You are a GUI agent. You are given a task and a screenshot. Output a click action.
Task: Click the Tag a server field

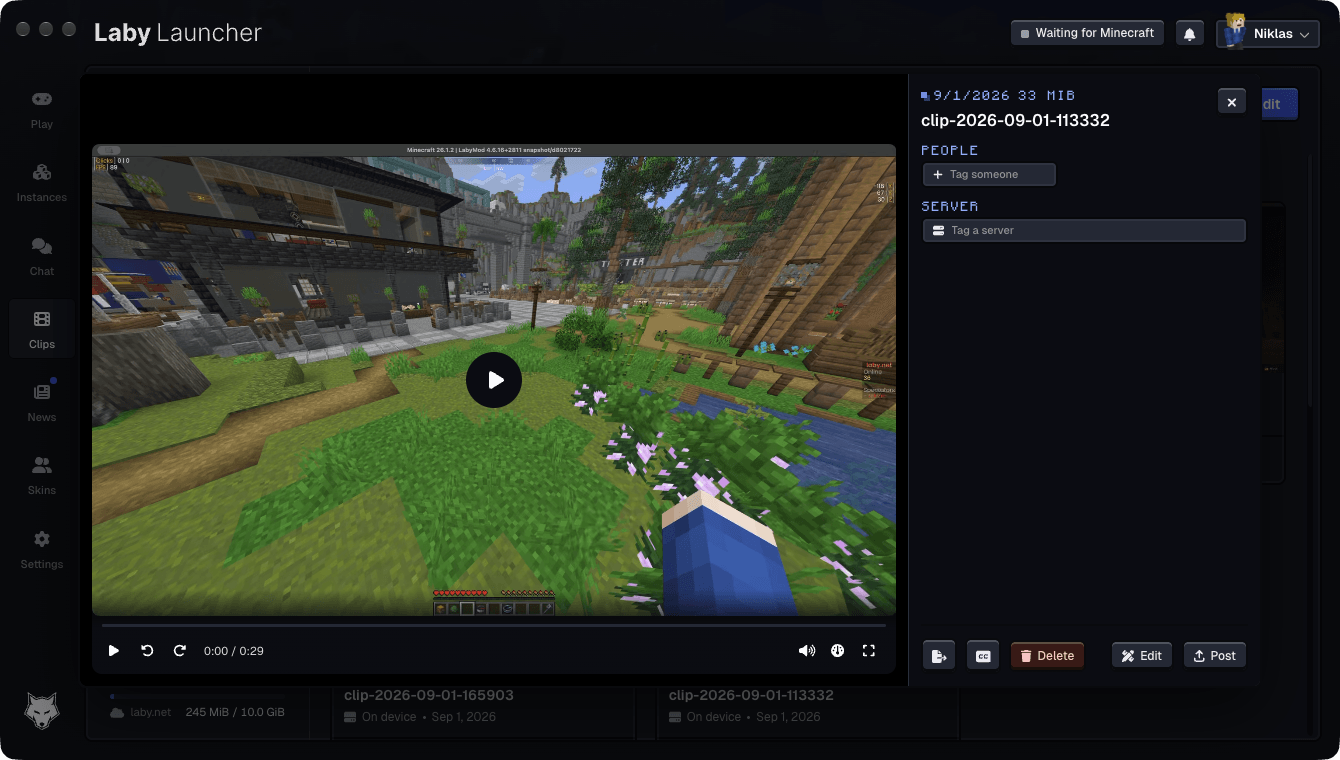pos(1084,230)
